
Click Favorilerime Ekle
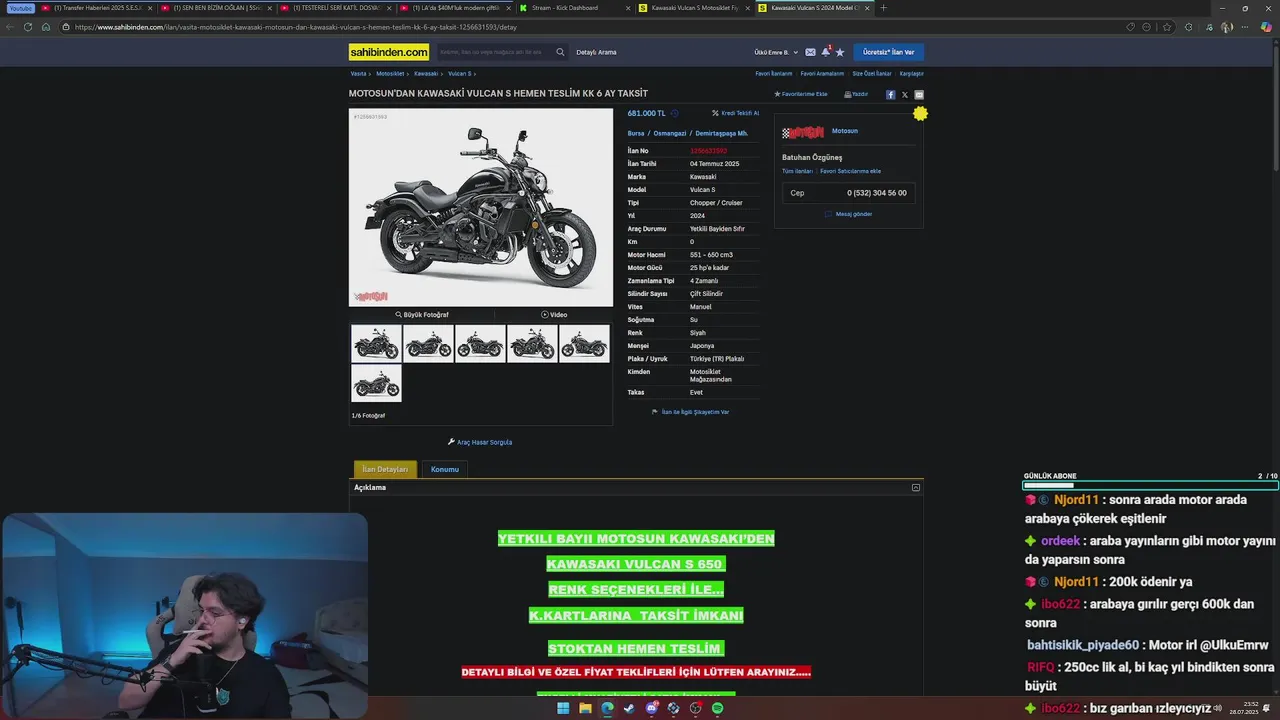coord(801,94)
